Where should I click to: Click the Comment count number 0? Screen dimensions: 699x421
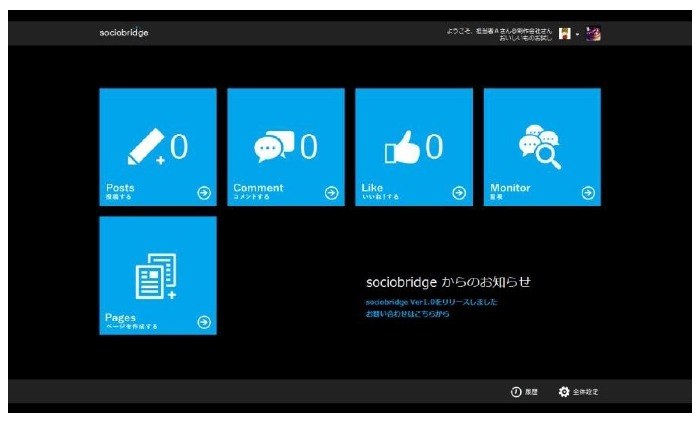coord(308,147)
